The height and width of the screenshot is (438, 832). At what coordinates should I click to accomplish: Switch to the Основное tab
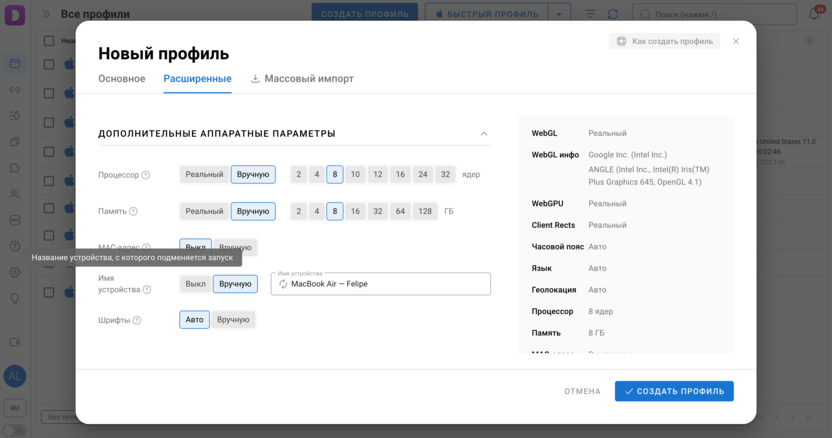pos(122,79)
